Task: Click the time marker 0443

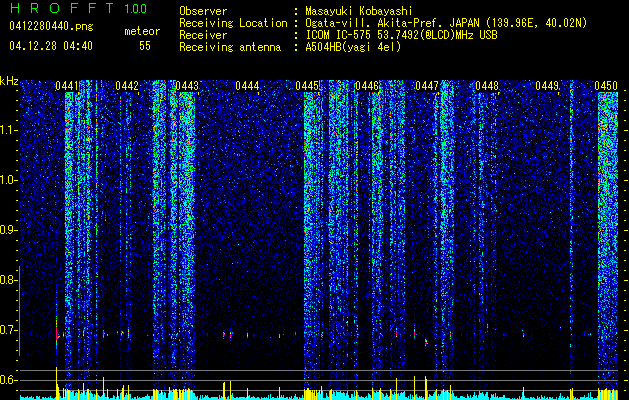Action: pyautogui.click(x=187, y=86)
